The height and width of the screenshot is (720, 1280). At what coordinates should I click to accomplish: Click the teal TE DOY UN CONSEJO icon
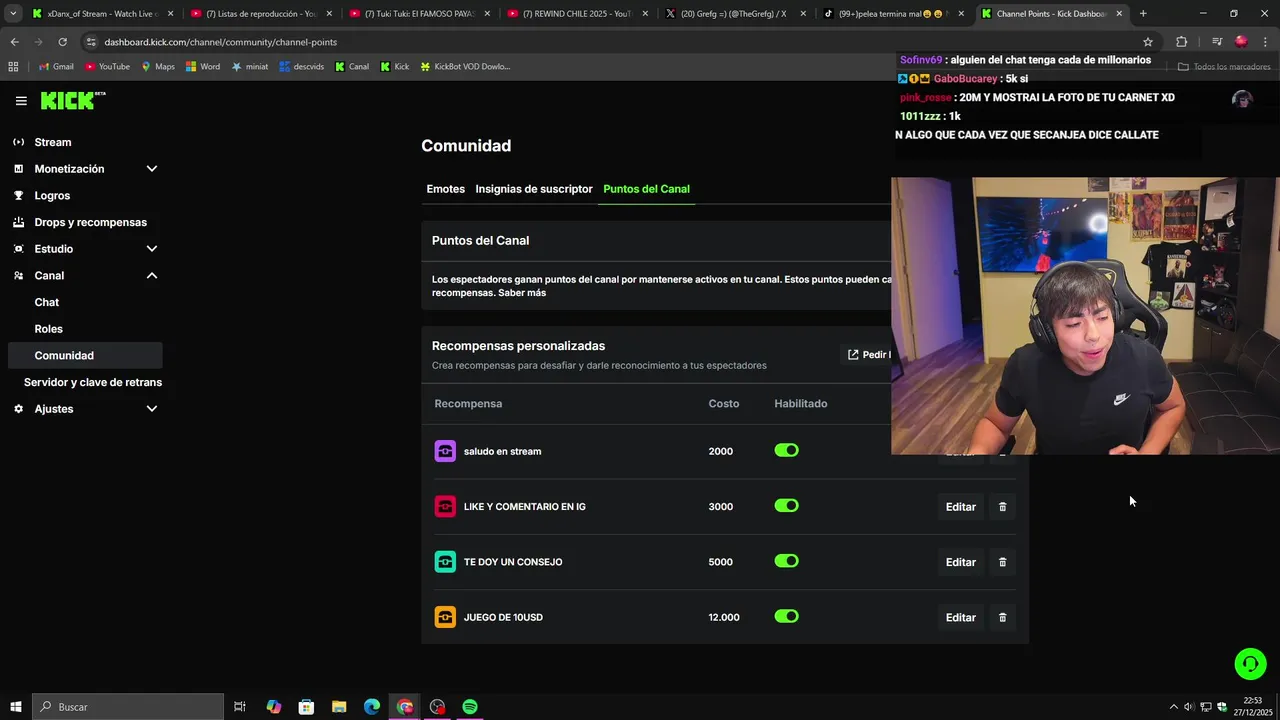[445, 561]
